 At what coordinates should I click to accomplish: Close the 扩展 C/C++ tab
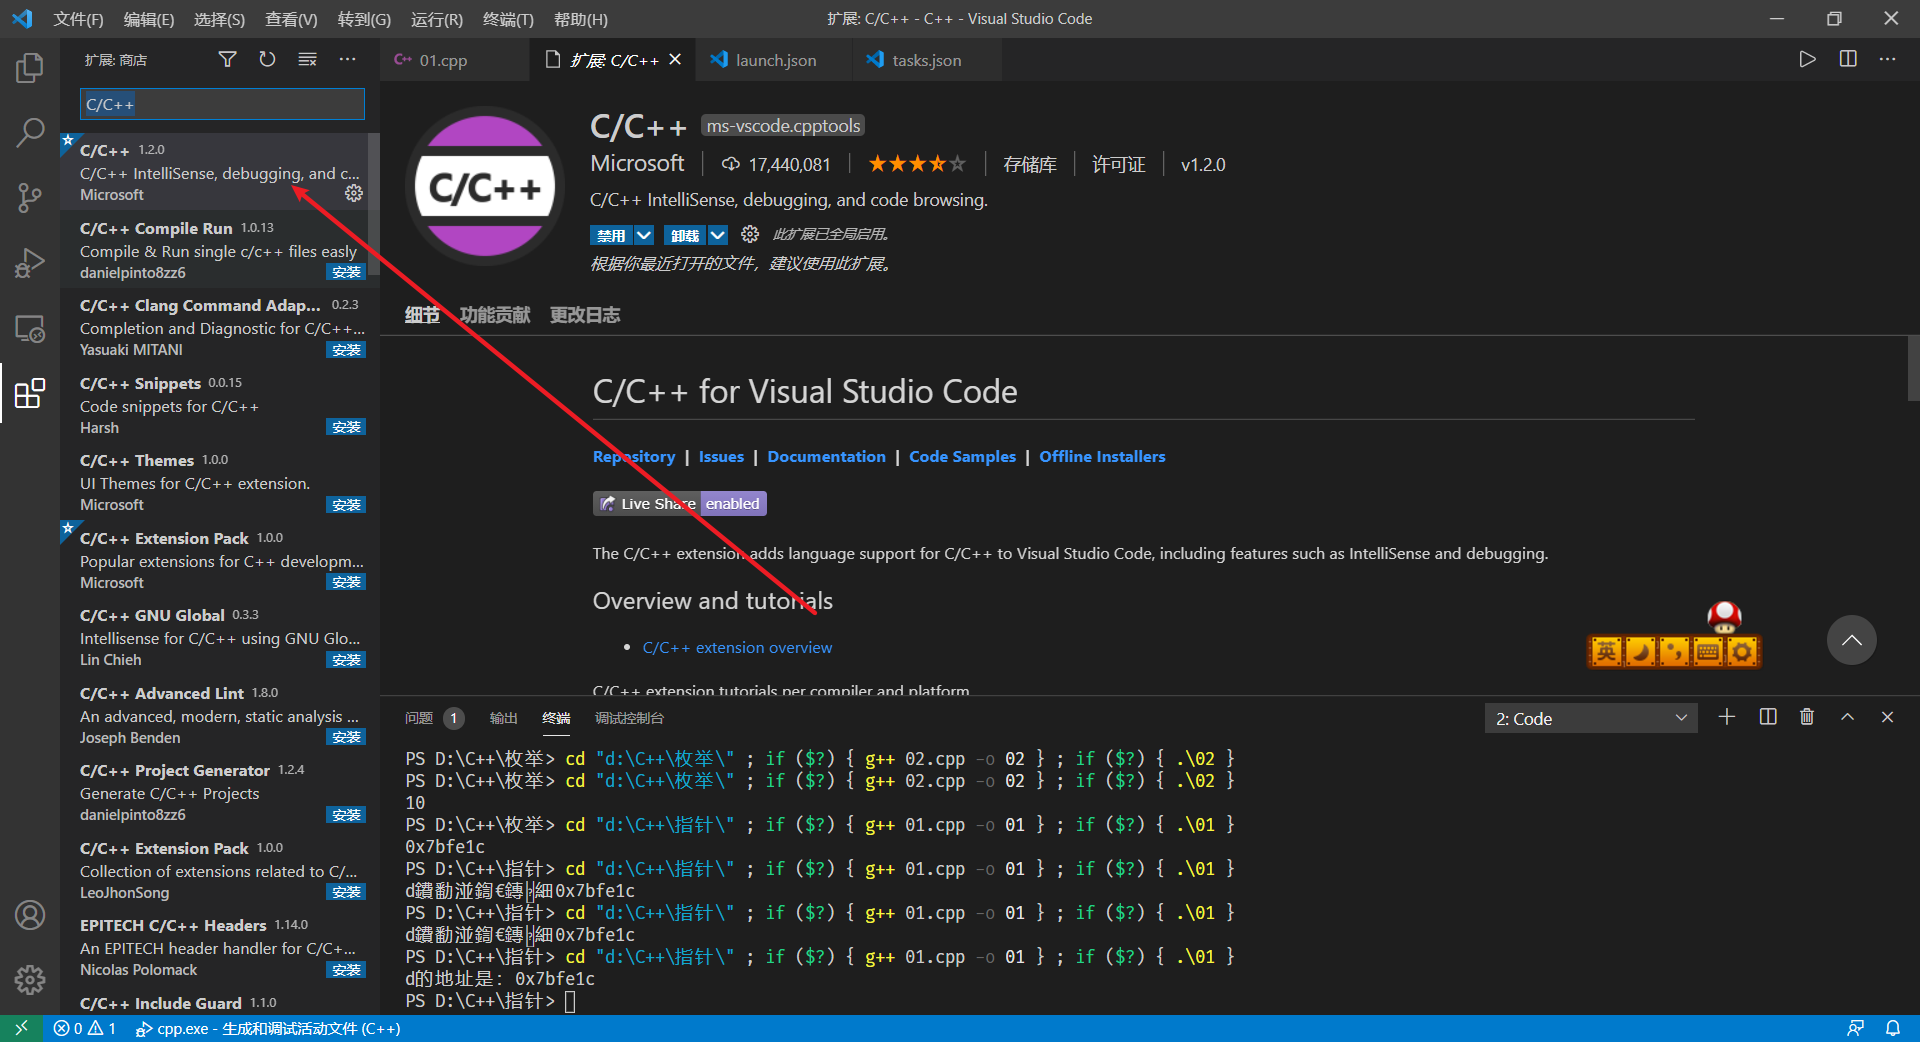point(675,60)
